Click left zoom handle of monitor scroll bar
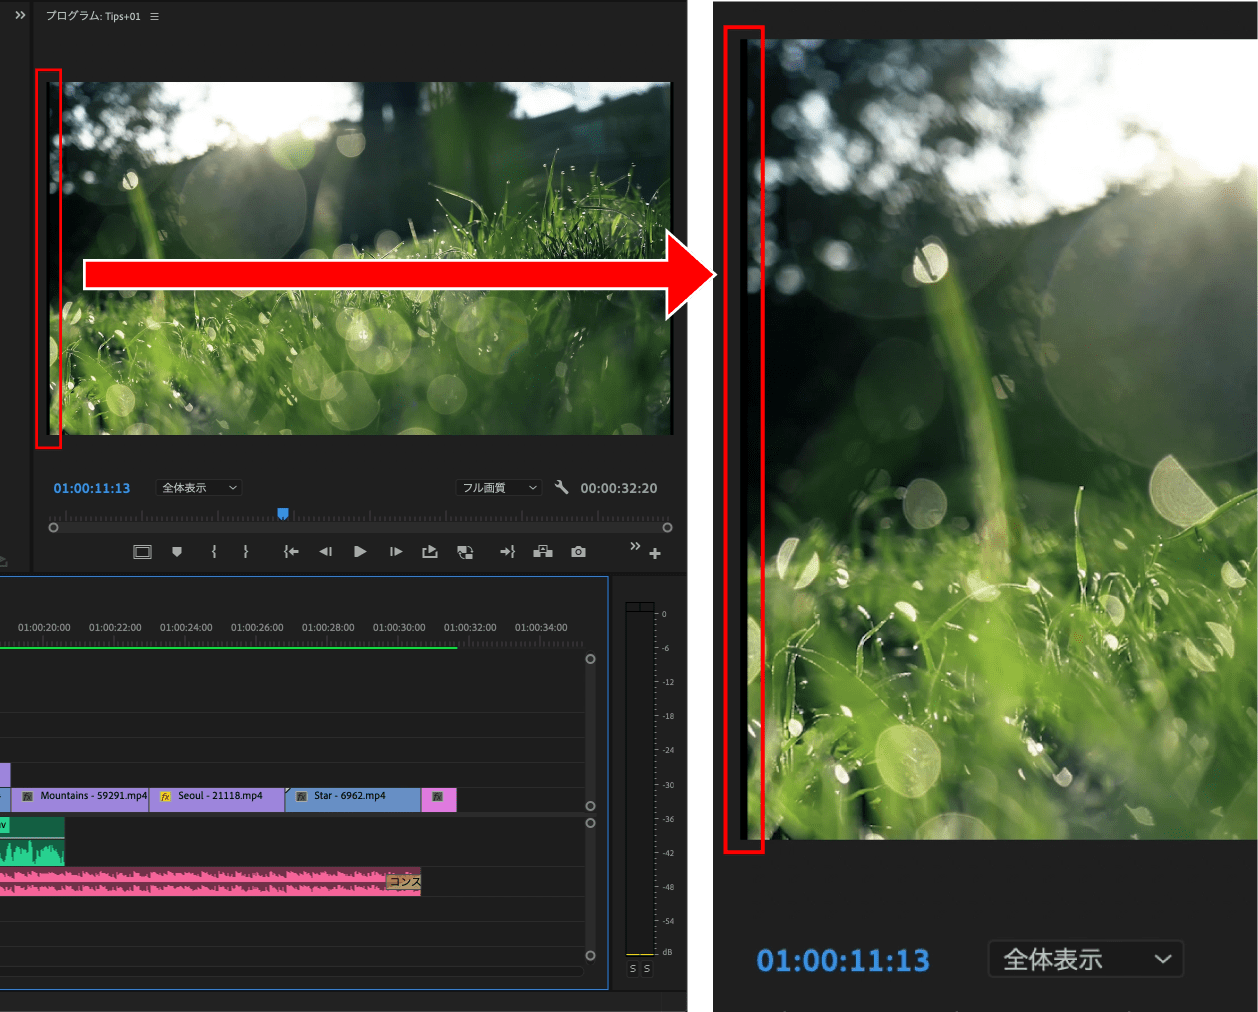 tap(54, 527)
